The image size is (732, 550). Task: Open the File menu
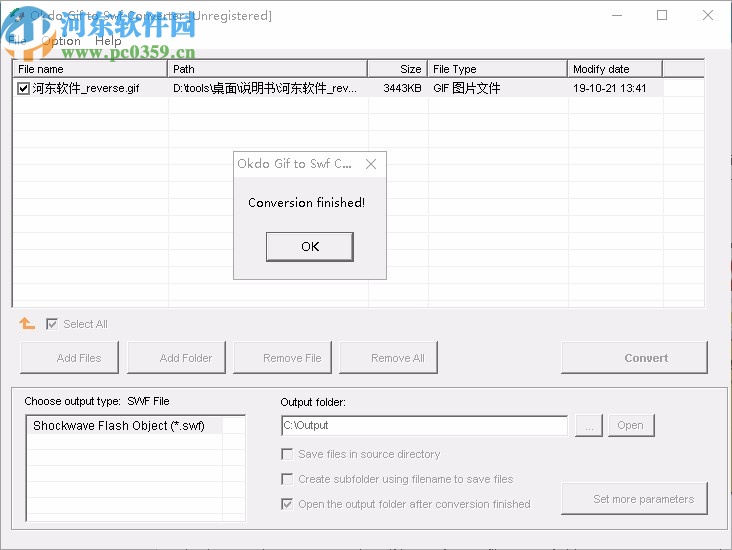click(17, 41)
